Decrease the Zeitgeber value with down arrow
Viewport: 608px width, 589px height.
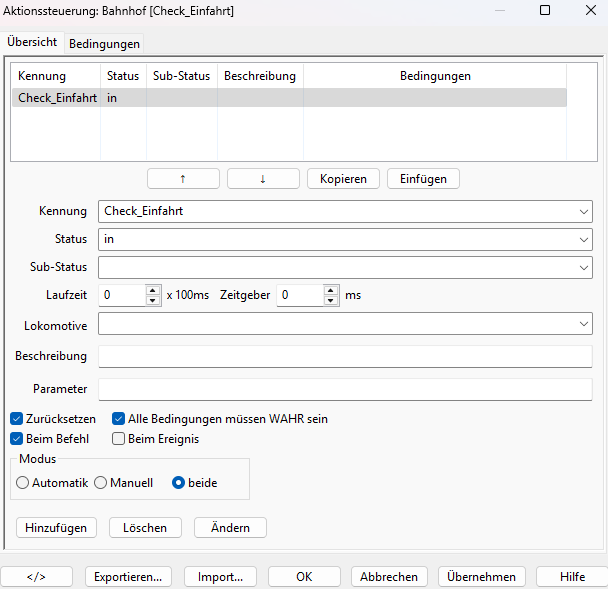[x=331, y=301]
